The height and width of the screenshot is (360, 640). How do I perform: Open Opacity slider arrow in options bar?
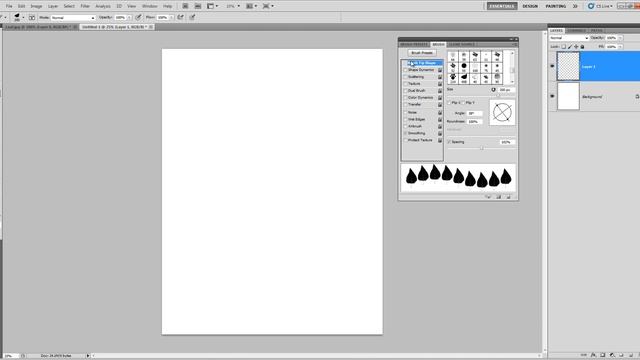(129, 18)
